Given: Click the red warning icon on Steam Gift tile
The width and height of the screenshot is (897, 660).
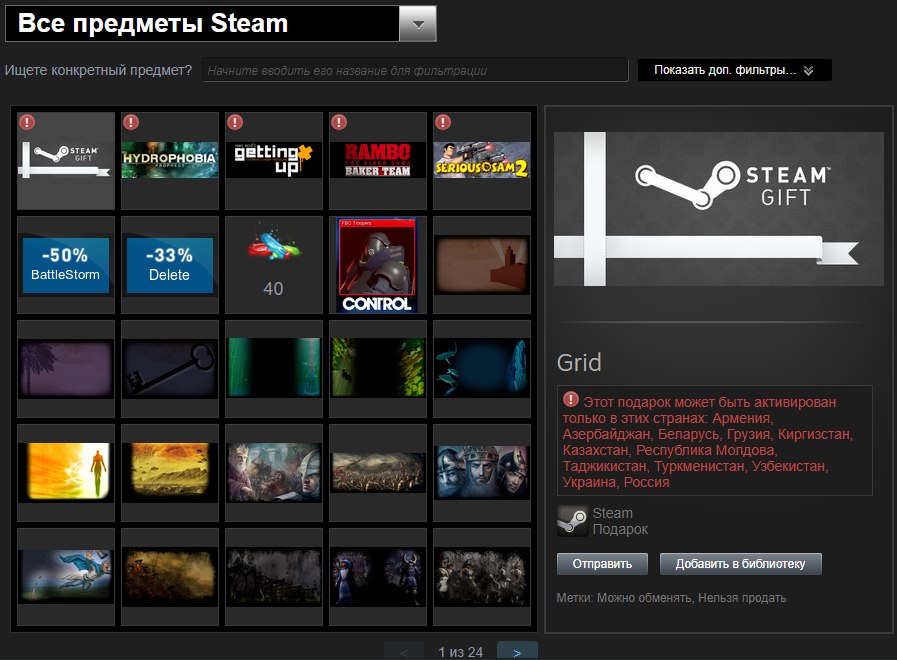Looking at the screenshot, I should 27,122.
